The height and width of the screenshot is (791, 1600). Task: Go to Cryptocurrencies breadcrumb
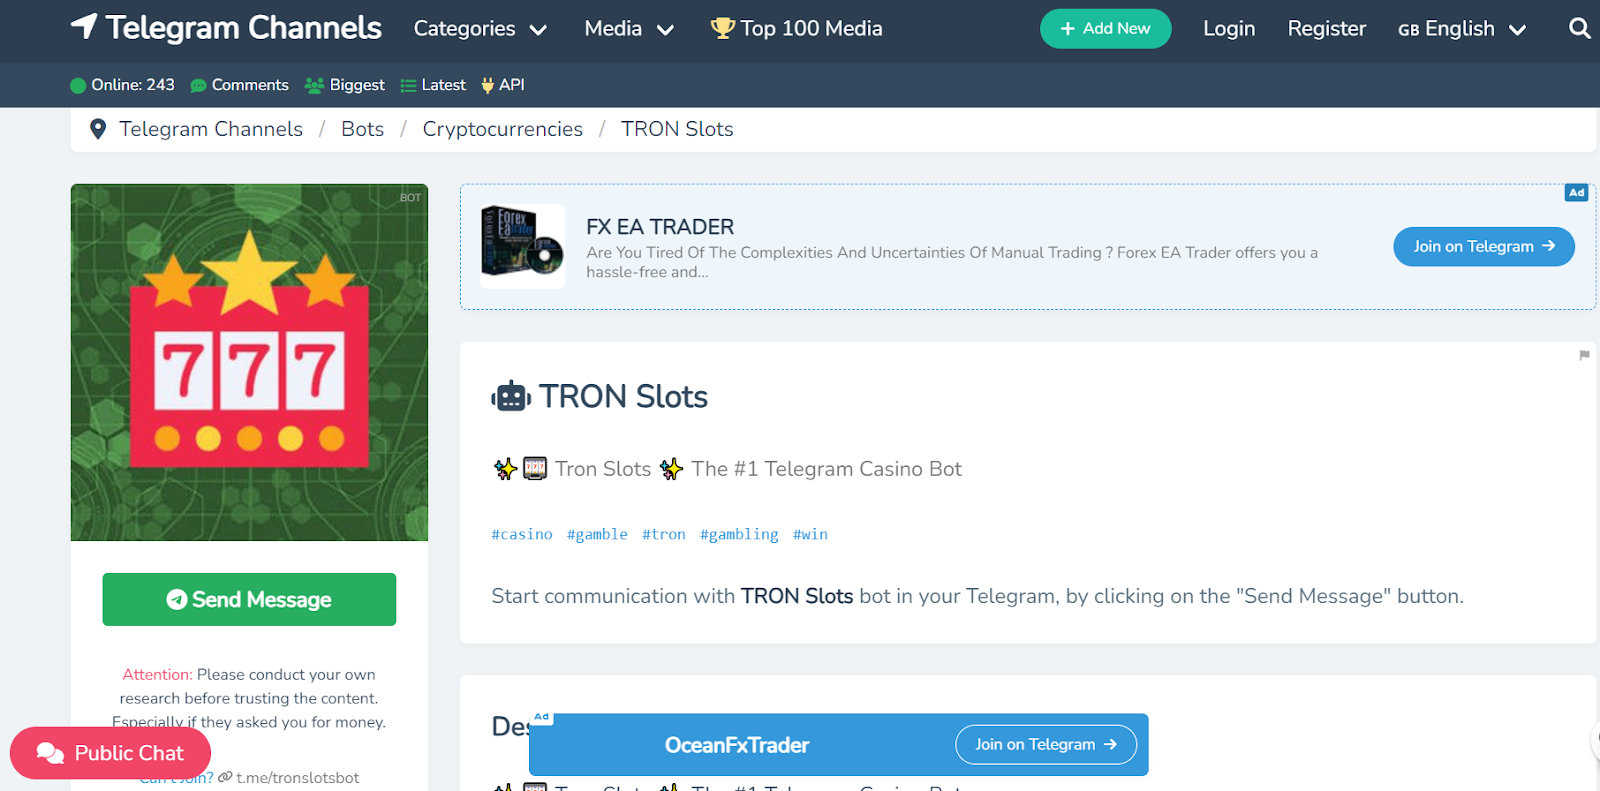[502, 129]
